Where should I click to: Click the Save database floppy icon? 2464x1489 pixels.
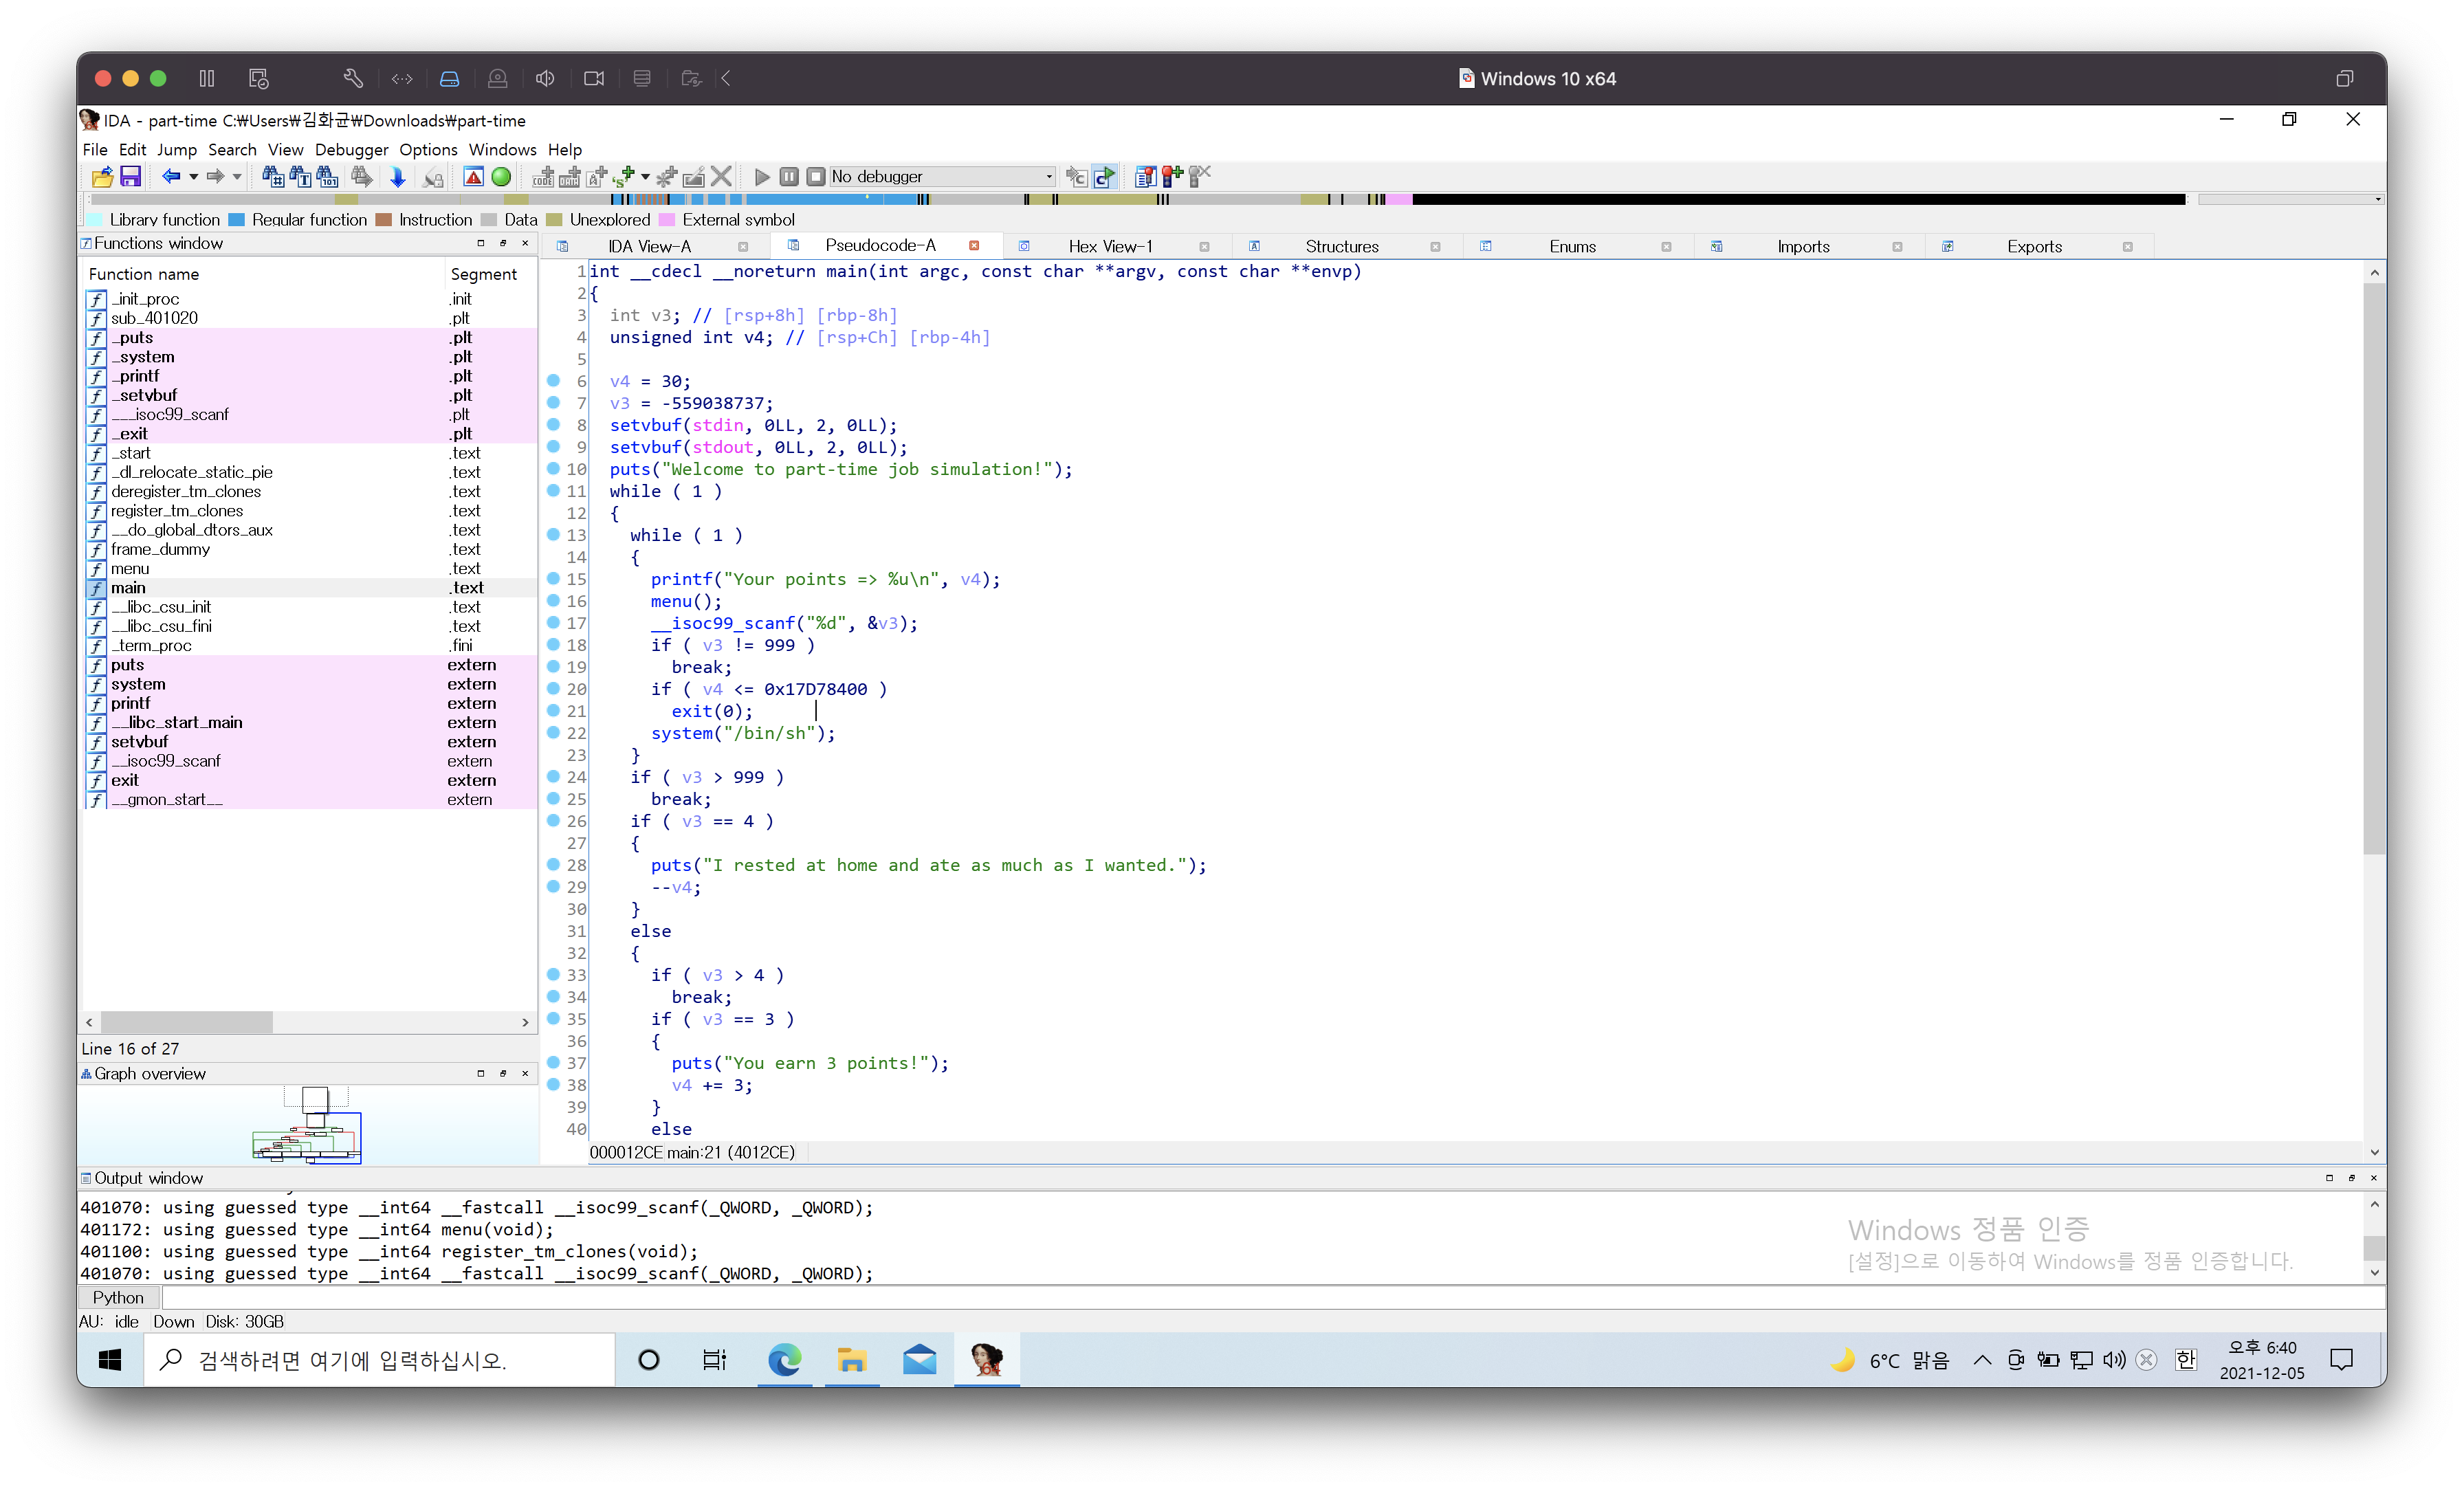click(130, 177)
